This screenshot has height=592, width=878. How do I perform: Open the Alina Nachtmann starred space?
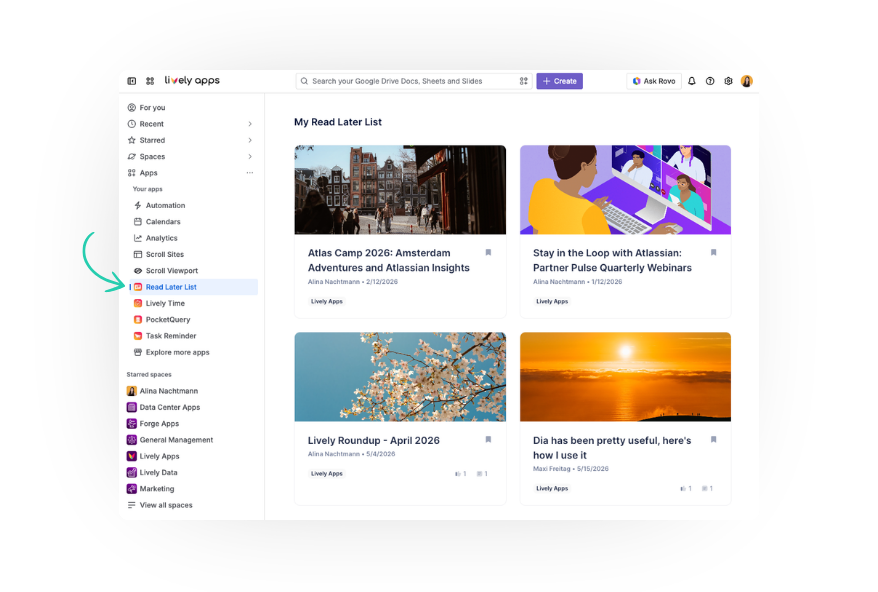169,391
